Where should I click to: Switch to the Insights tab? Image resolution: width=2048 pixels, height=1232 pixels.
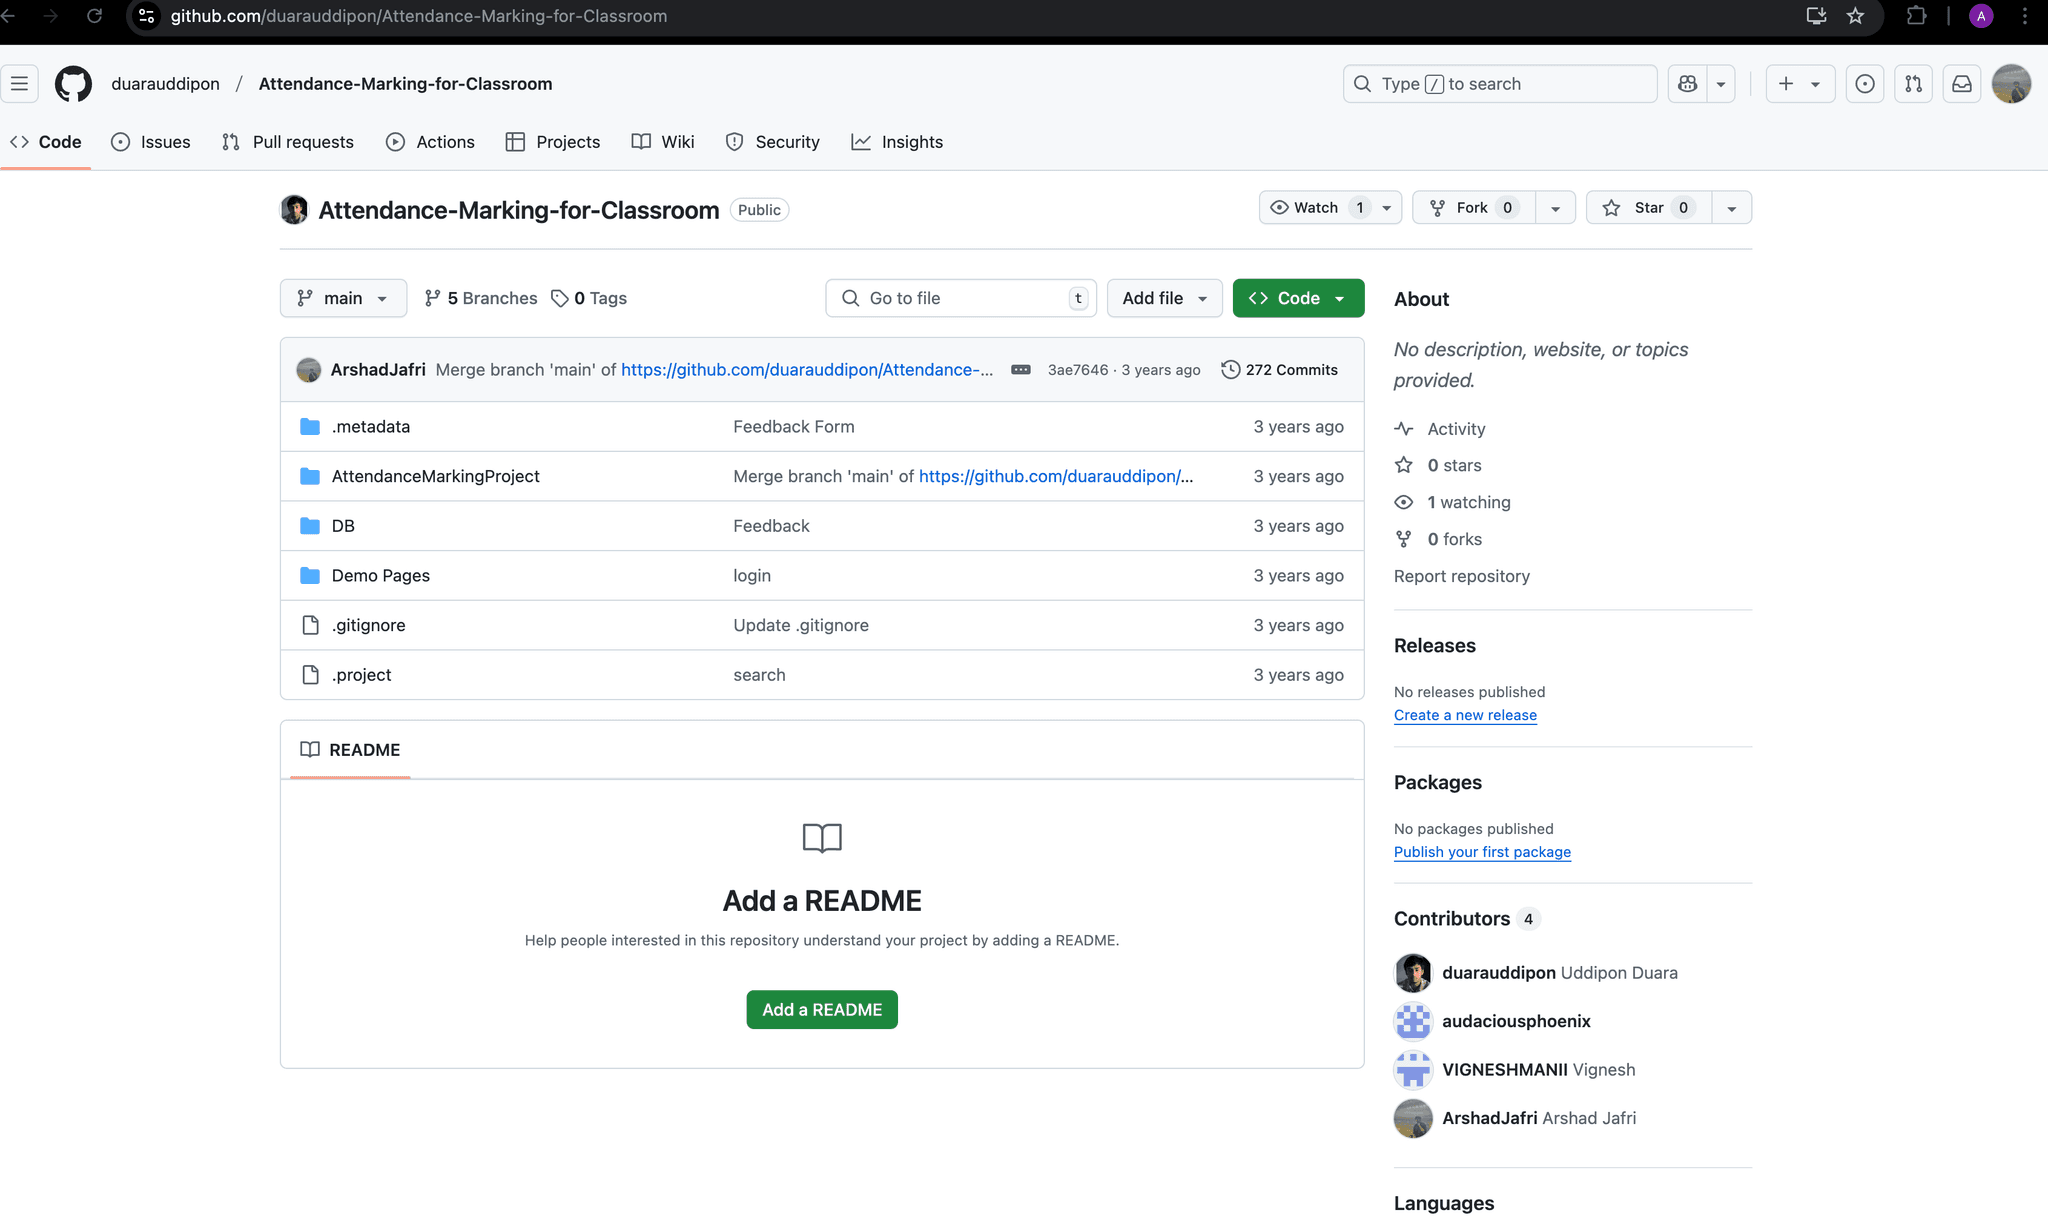(897, 142)
